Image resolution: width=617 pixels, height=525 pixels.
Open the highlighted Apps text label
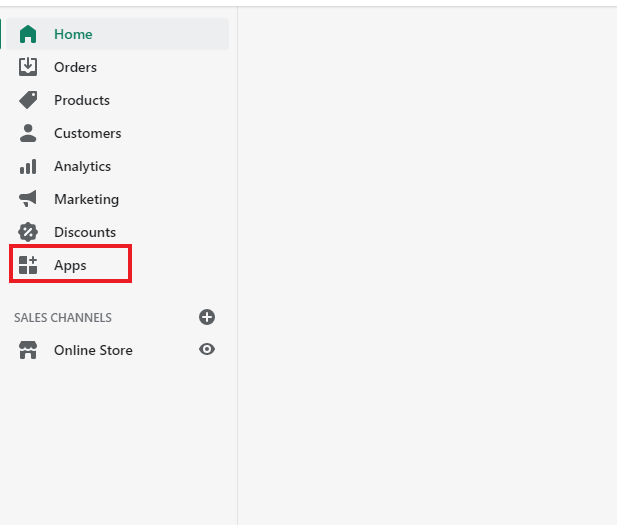70,265
